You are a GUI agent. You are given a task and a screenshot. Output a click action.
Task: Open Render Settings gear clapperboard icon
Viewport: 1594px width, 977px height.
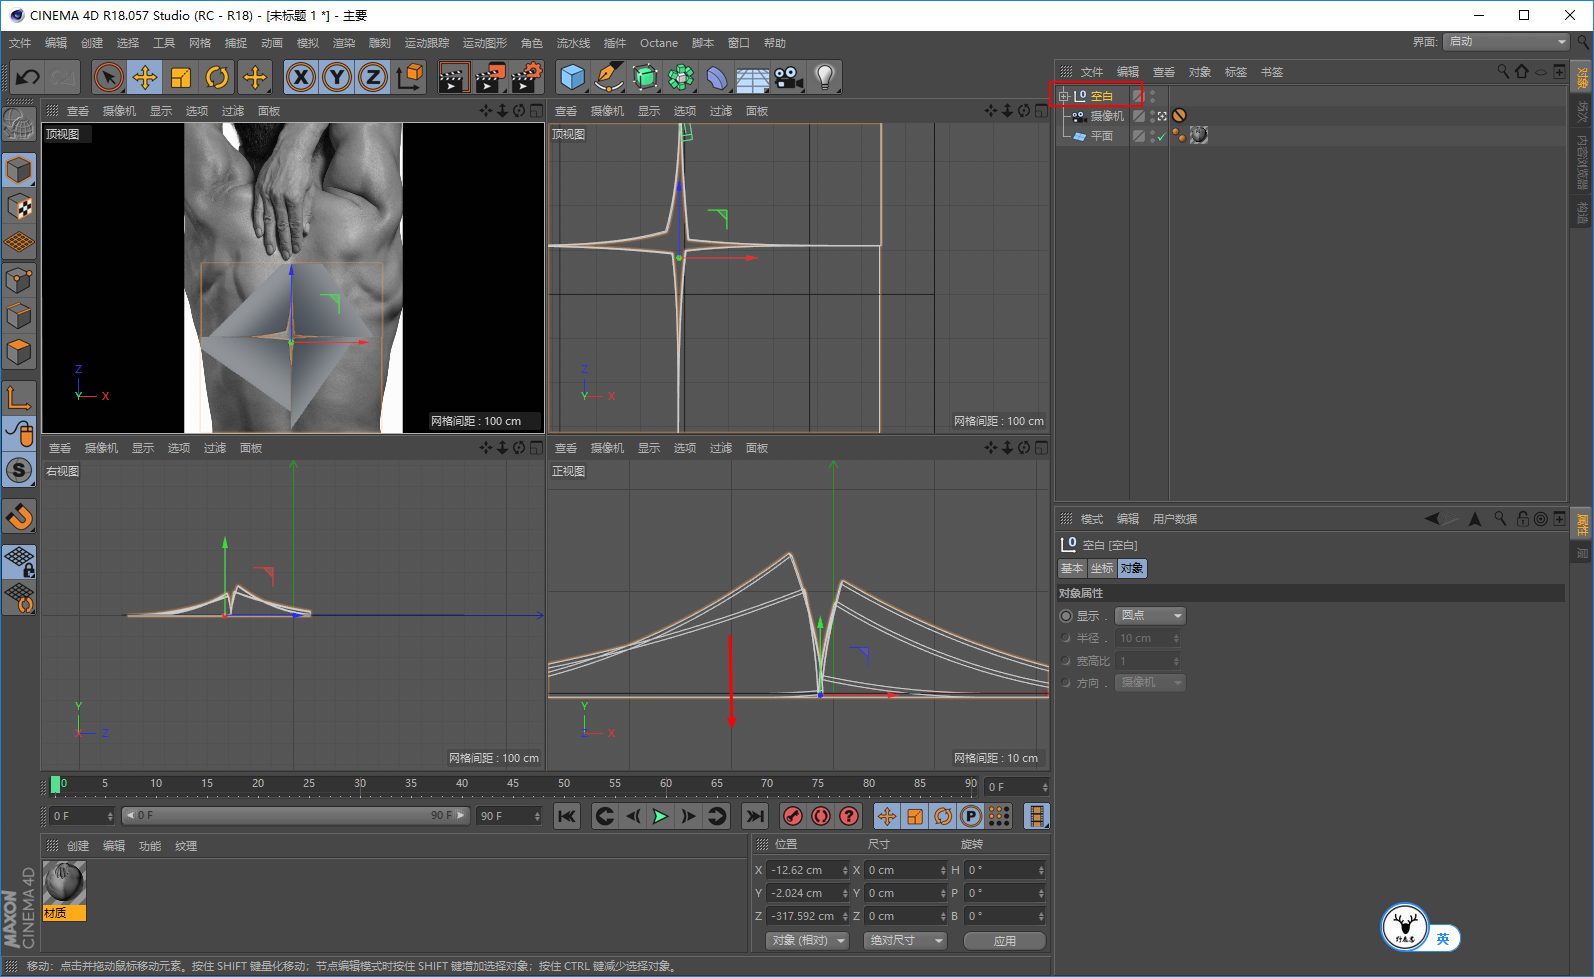[x=526, y=77]
